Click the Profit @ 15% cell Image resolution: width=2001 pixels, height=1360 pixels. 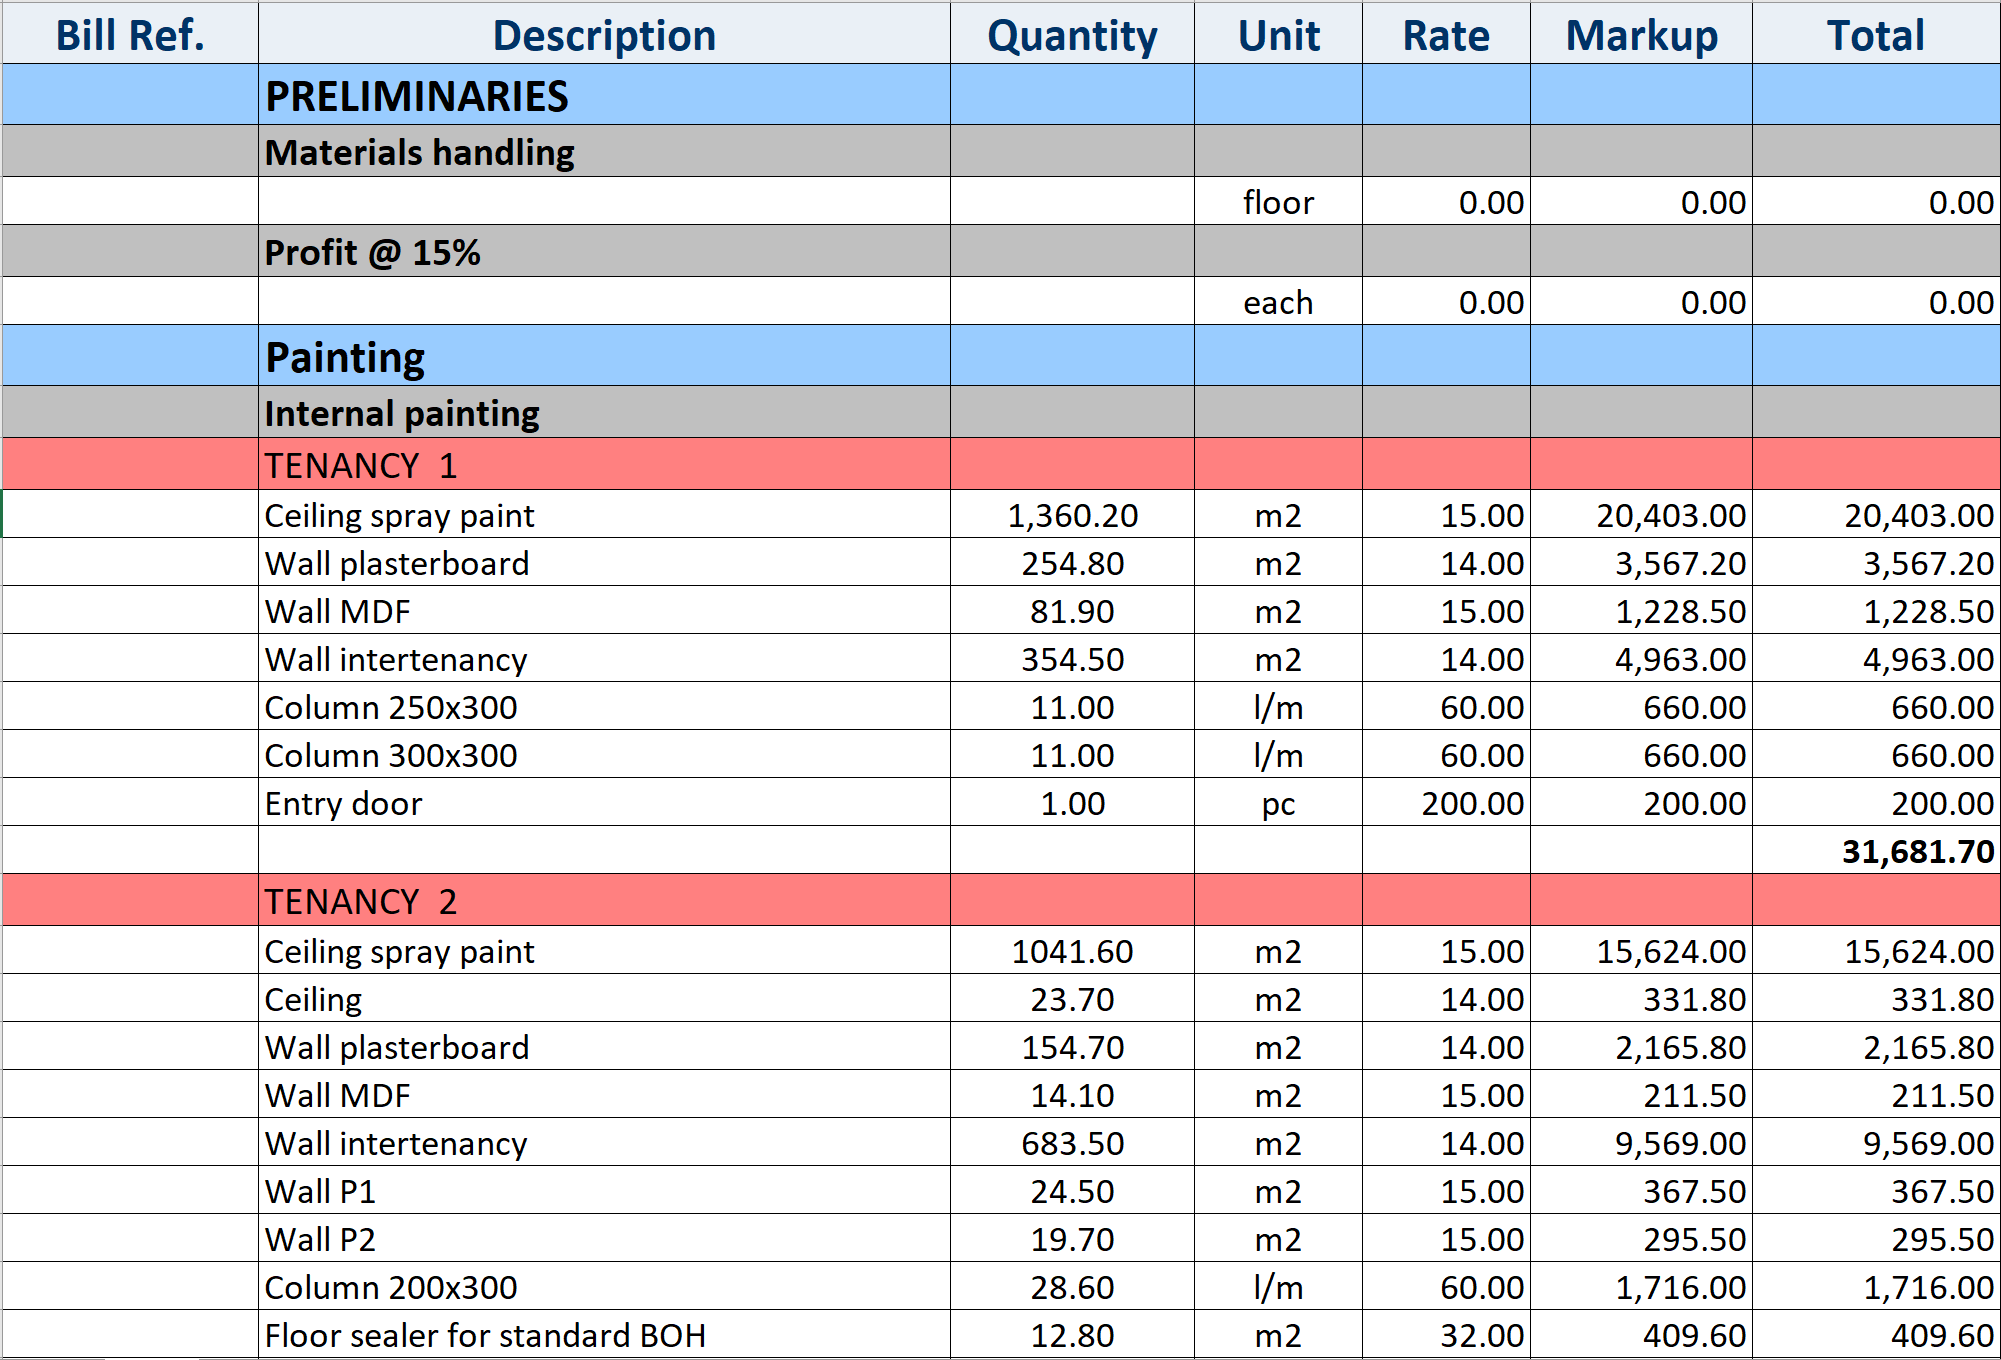(372, 252)
